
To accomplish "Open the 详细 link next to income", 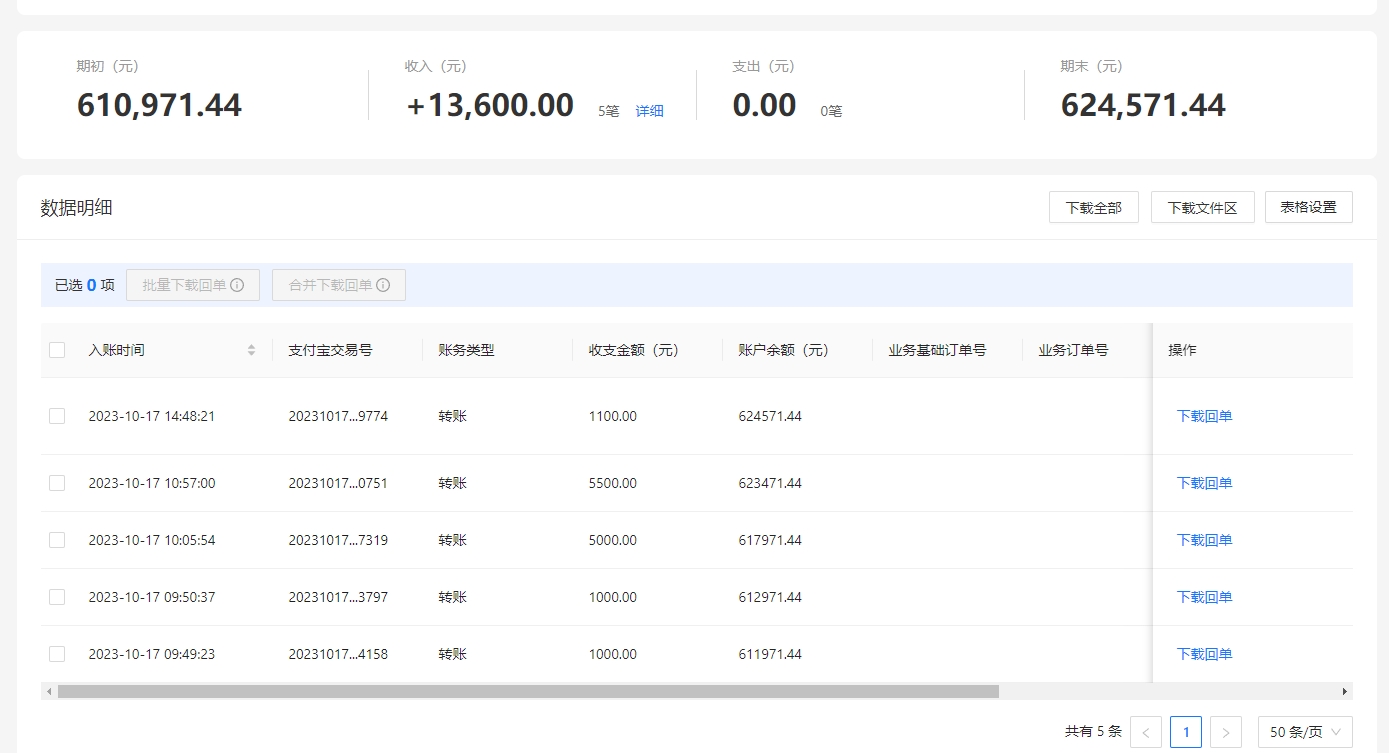I will tap(650, 111).
